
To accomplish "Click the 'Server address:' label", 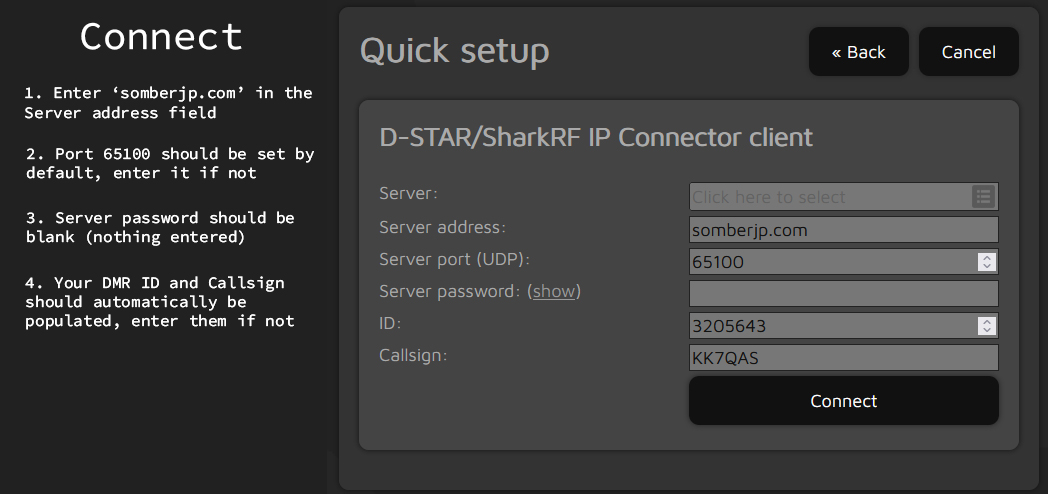I will [x=442, y=228].
